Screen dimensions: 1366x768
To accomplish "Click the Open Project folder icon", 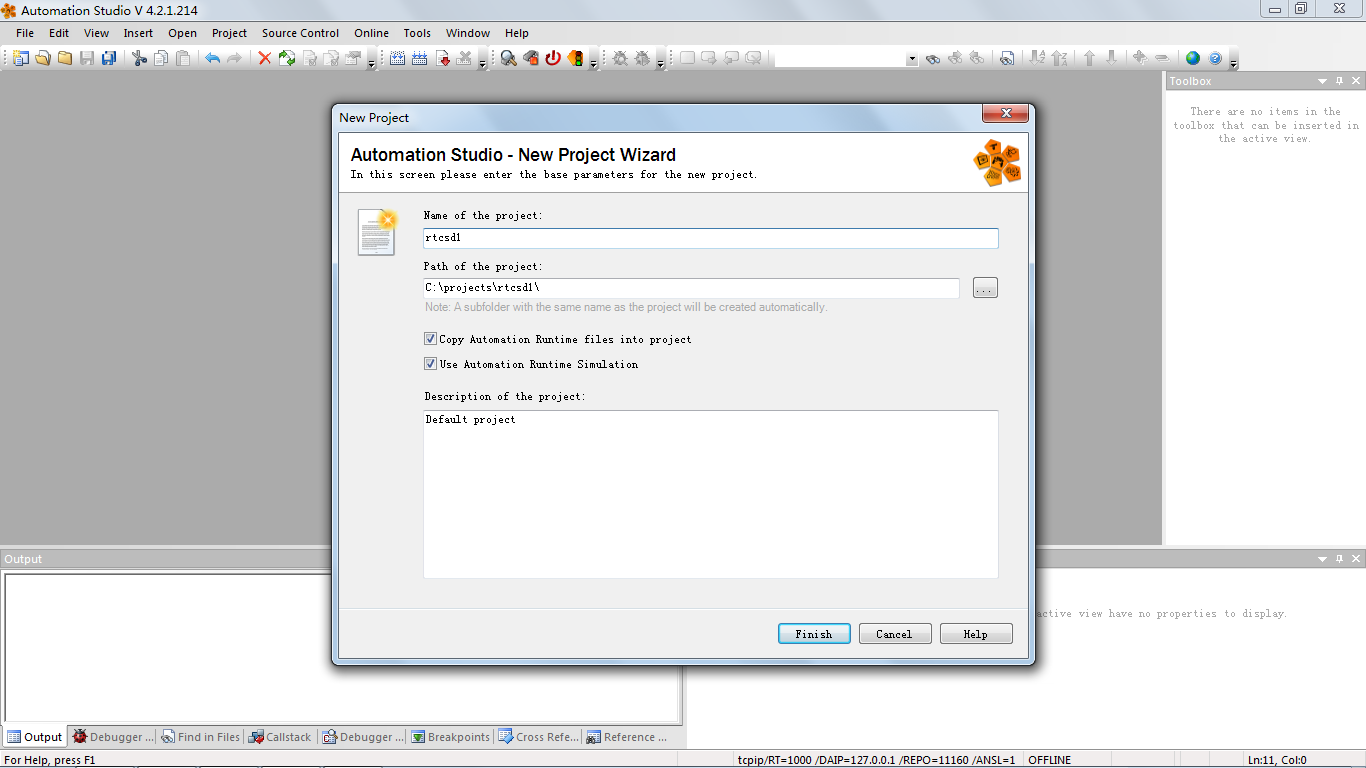I will [x=42, y=58].
